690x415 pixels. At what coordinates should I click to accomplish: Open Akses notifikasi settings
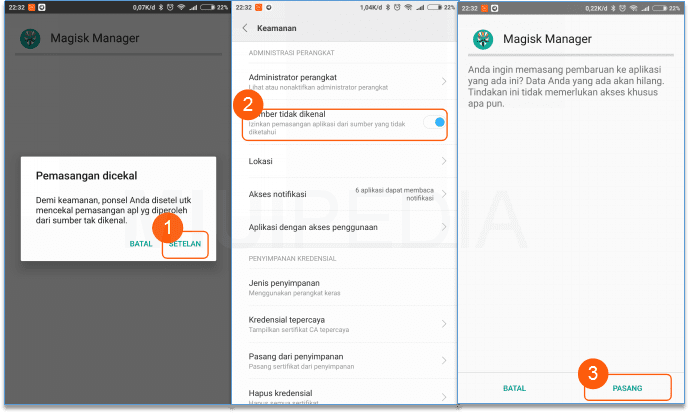point(345,194)
